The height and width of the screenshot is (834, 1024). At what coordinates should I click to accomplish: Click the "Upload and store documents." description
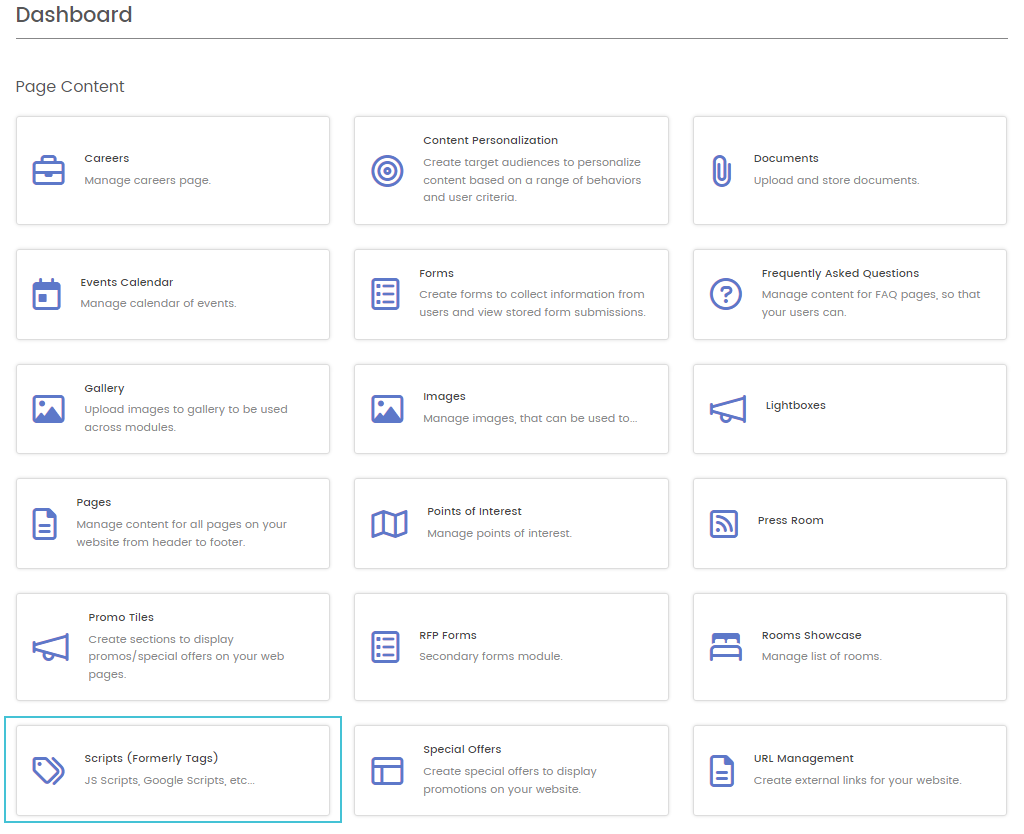(x=836, y=180)
